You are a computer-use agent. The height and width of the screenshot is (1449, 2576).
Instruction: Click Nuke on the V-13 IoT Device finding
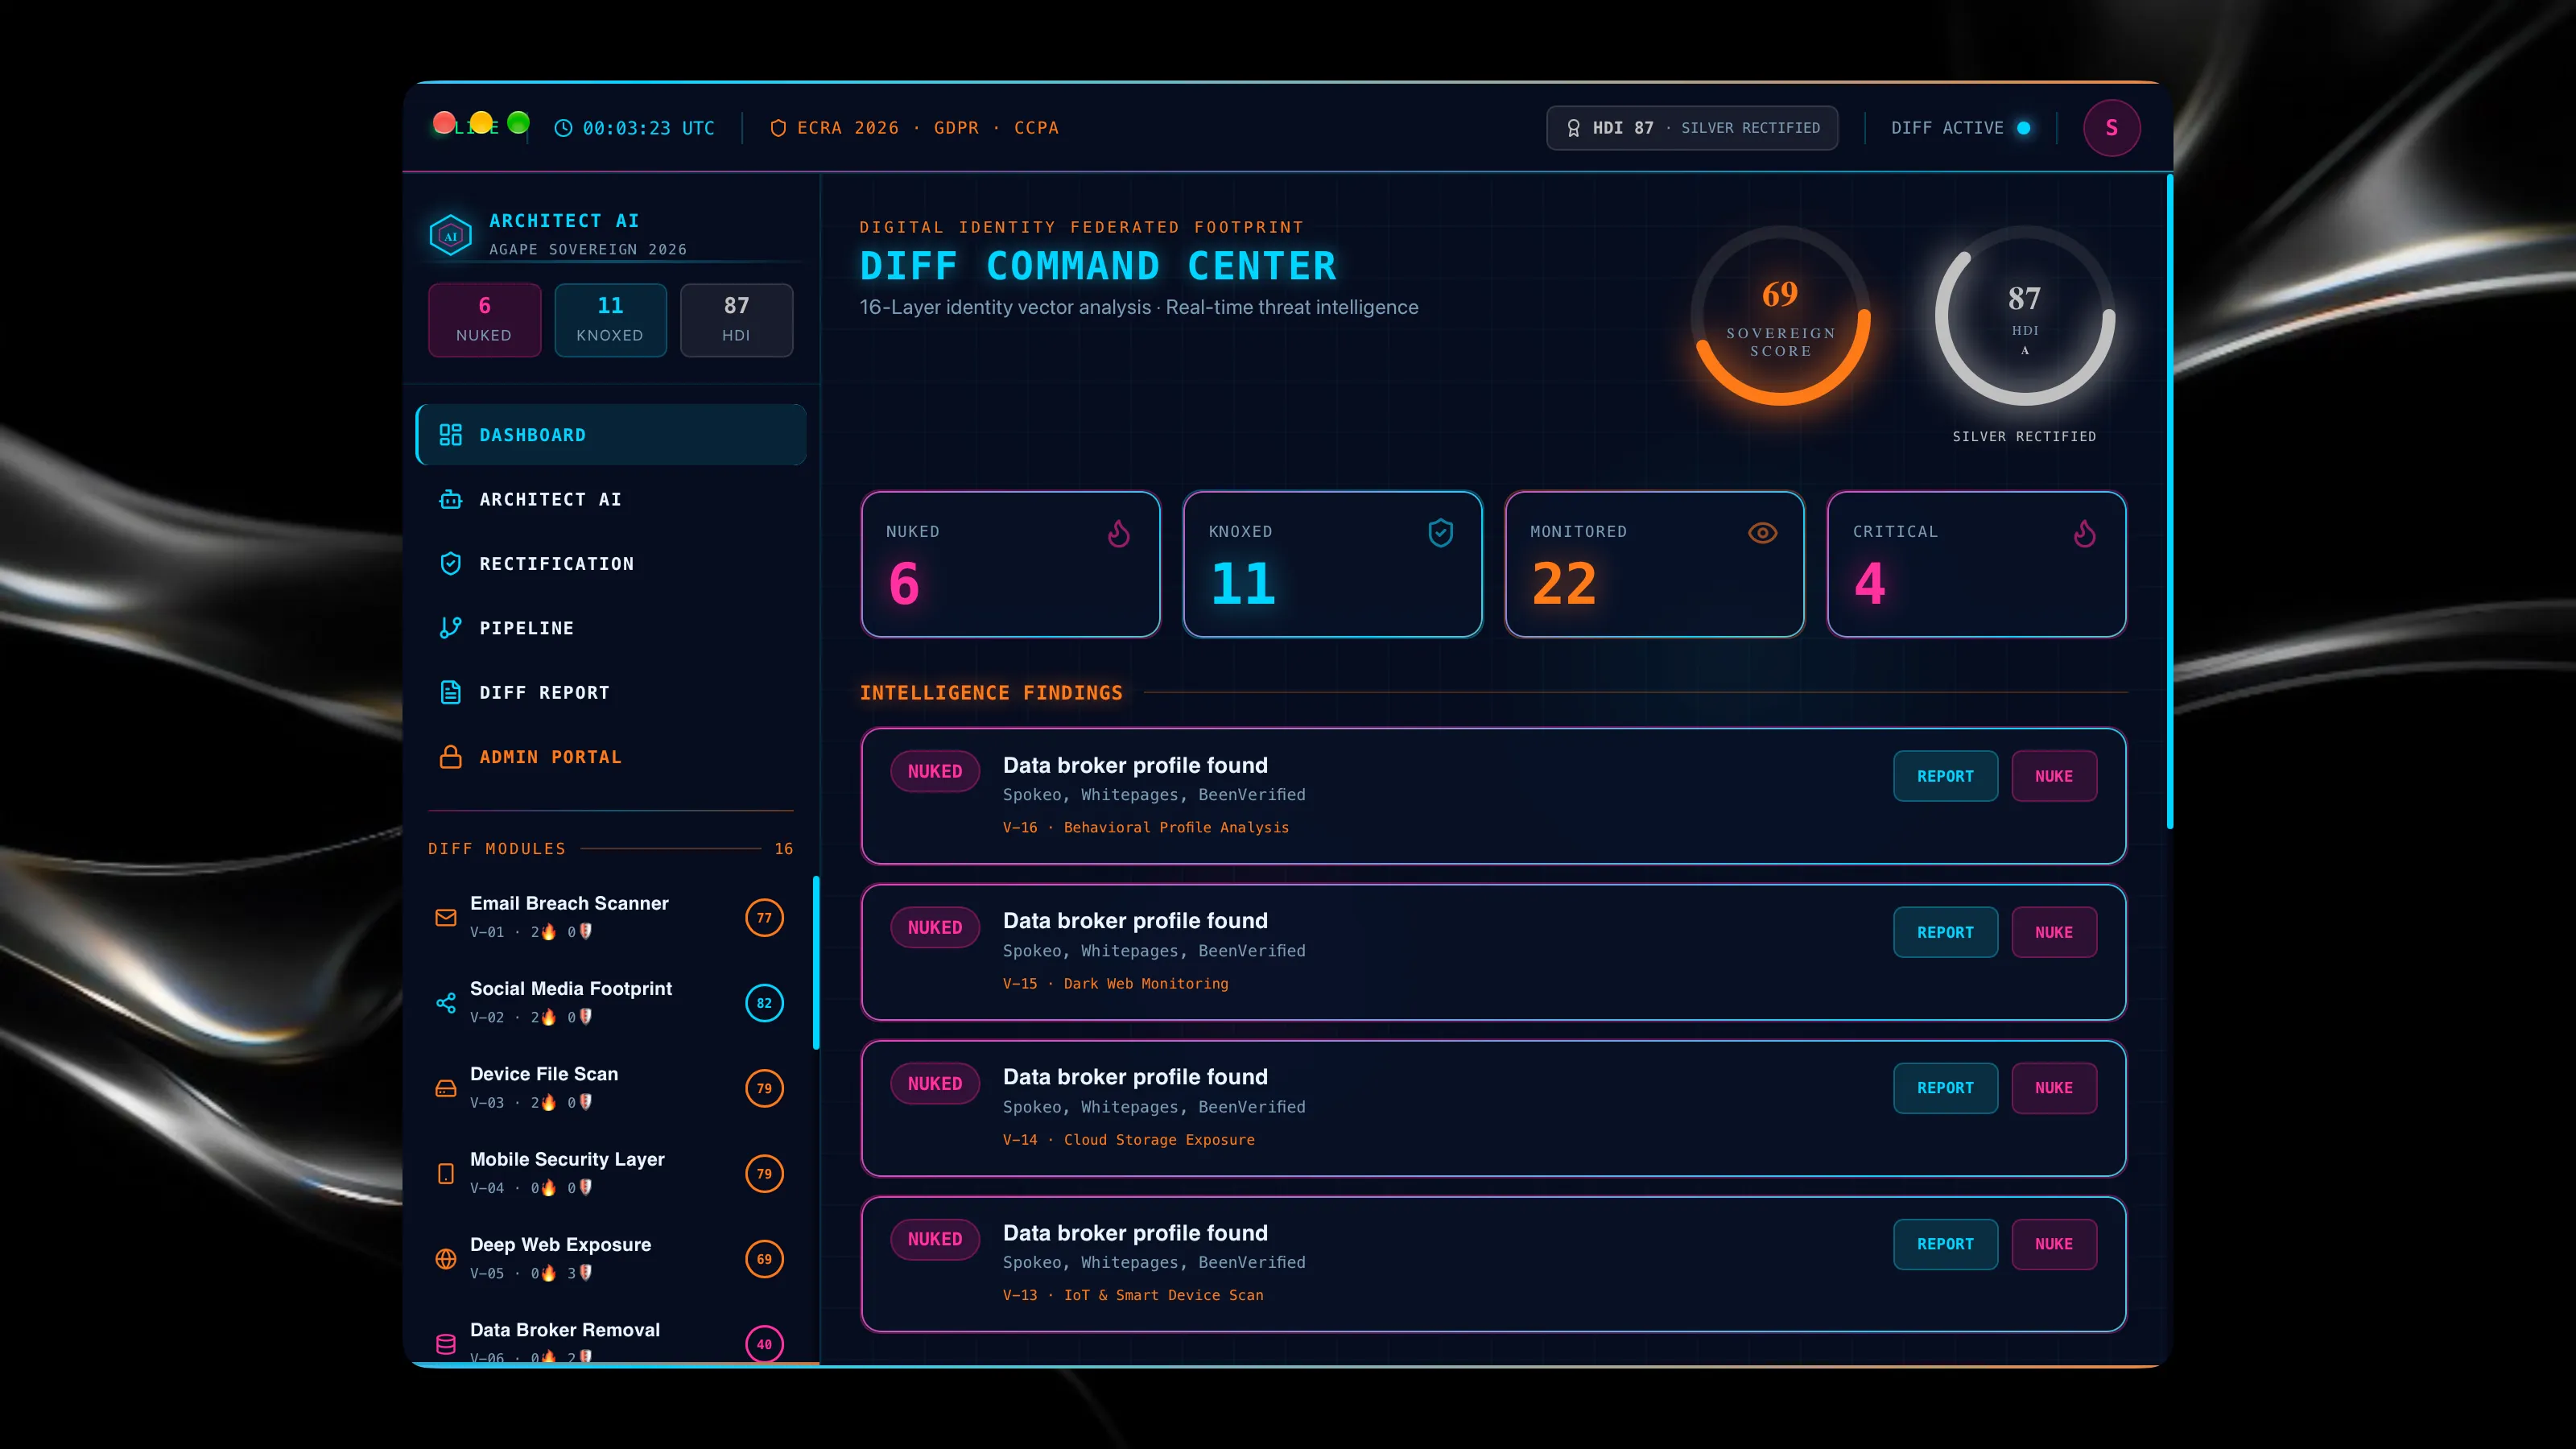coord(2054,1244)
